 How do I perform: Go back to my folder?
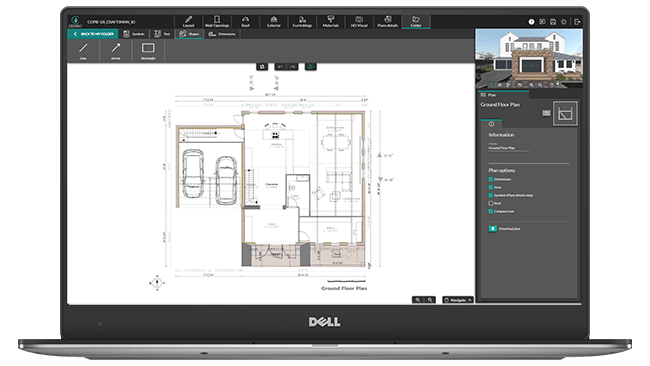[x=93, y=34]
